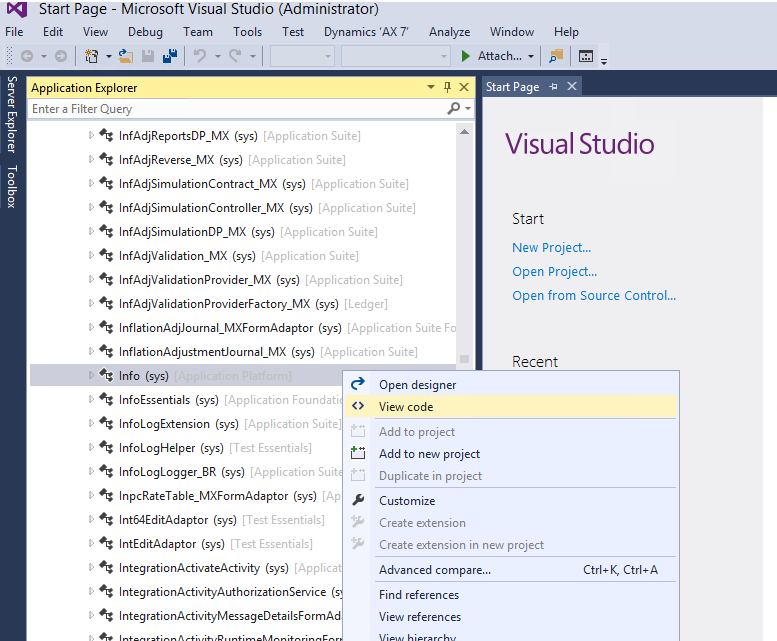Select View code in the context menu

tap(406, 407)
